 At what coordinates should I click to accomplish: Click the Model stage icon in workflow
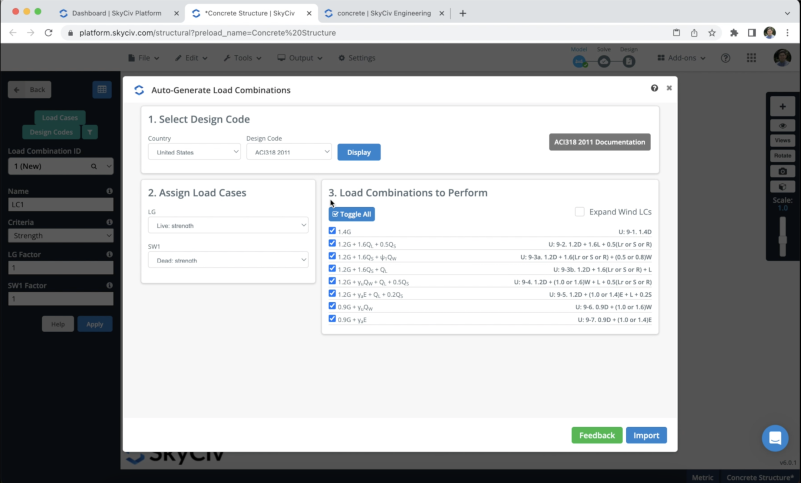tap(579, 61)
